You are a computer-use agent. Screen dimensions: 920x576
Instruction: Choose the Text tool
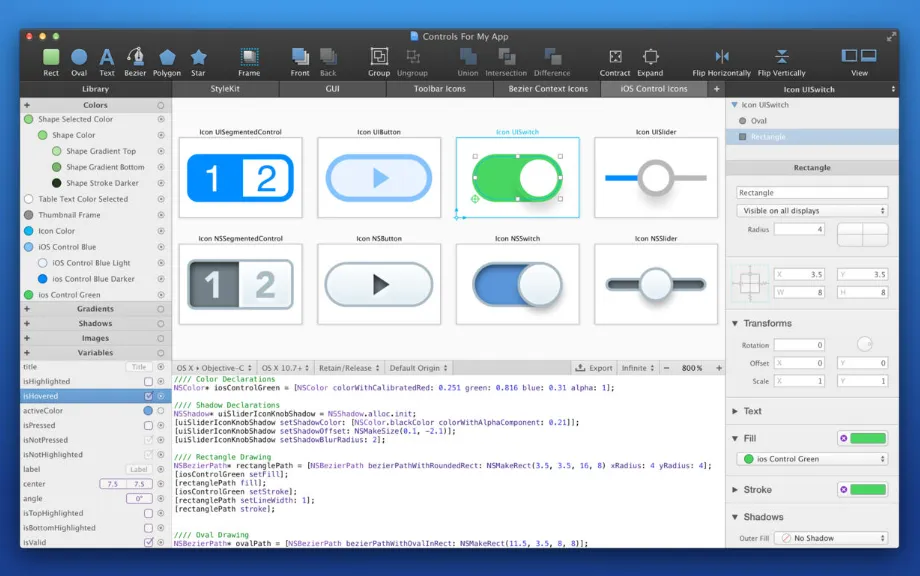tap(107, 62)
